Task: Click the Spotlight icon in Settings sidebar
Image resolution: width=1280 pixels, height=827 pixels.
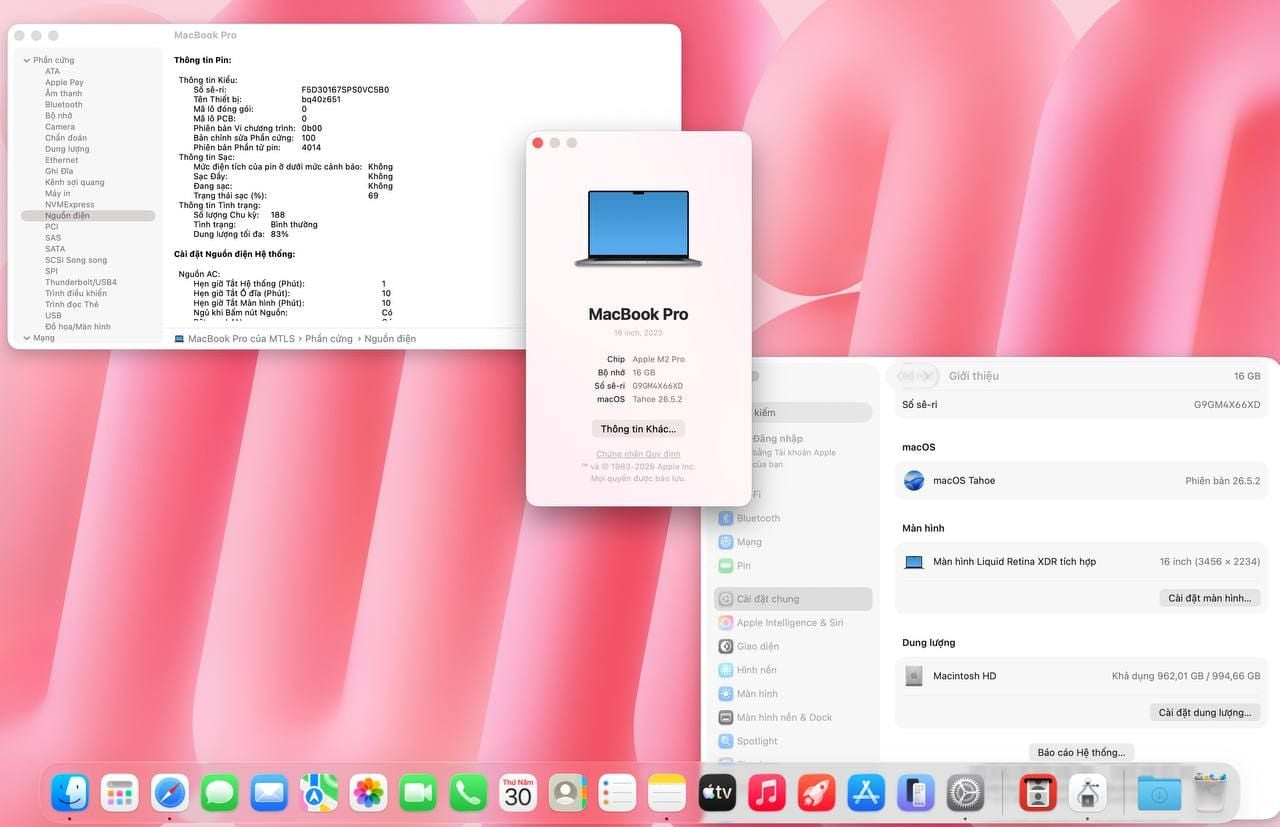Action: (726, 741)
